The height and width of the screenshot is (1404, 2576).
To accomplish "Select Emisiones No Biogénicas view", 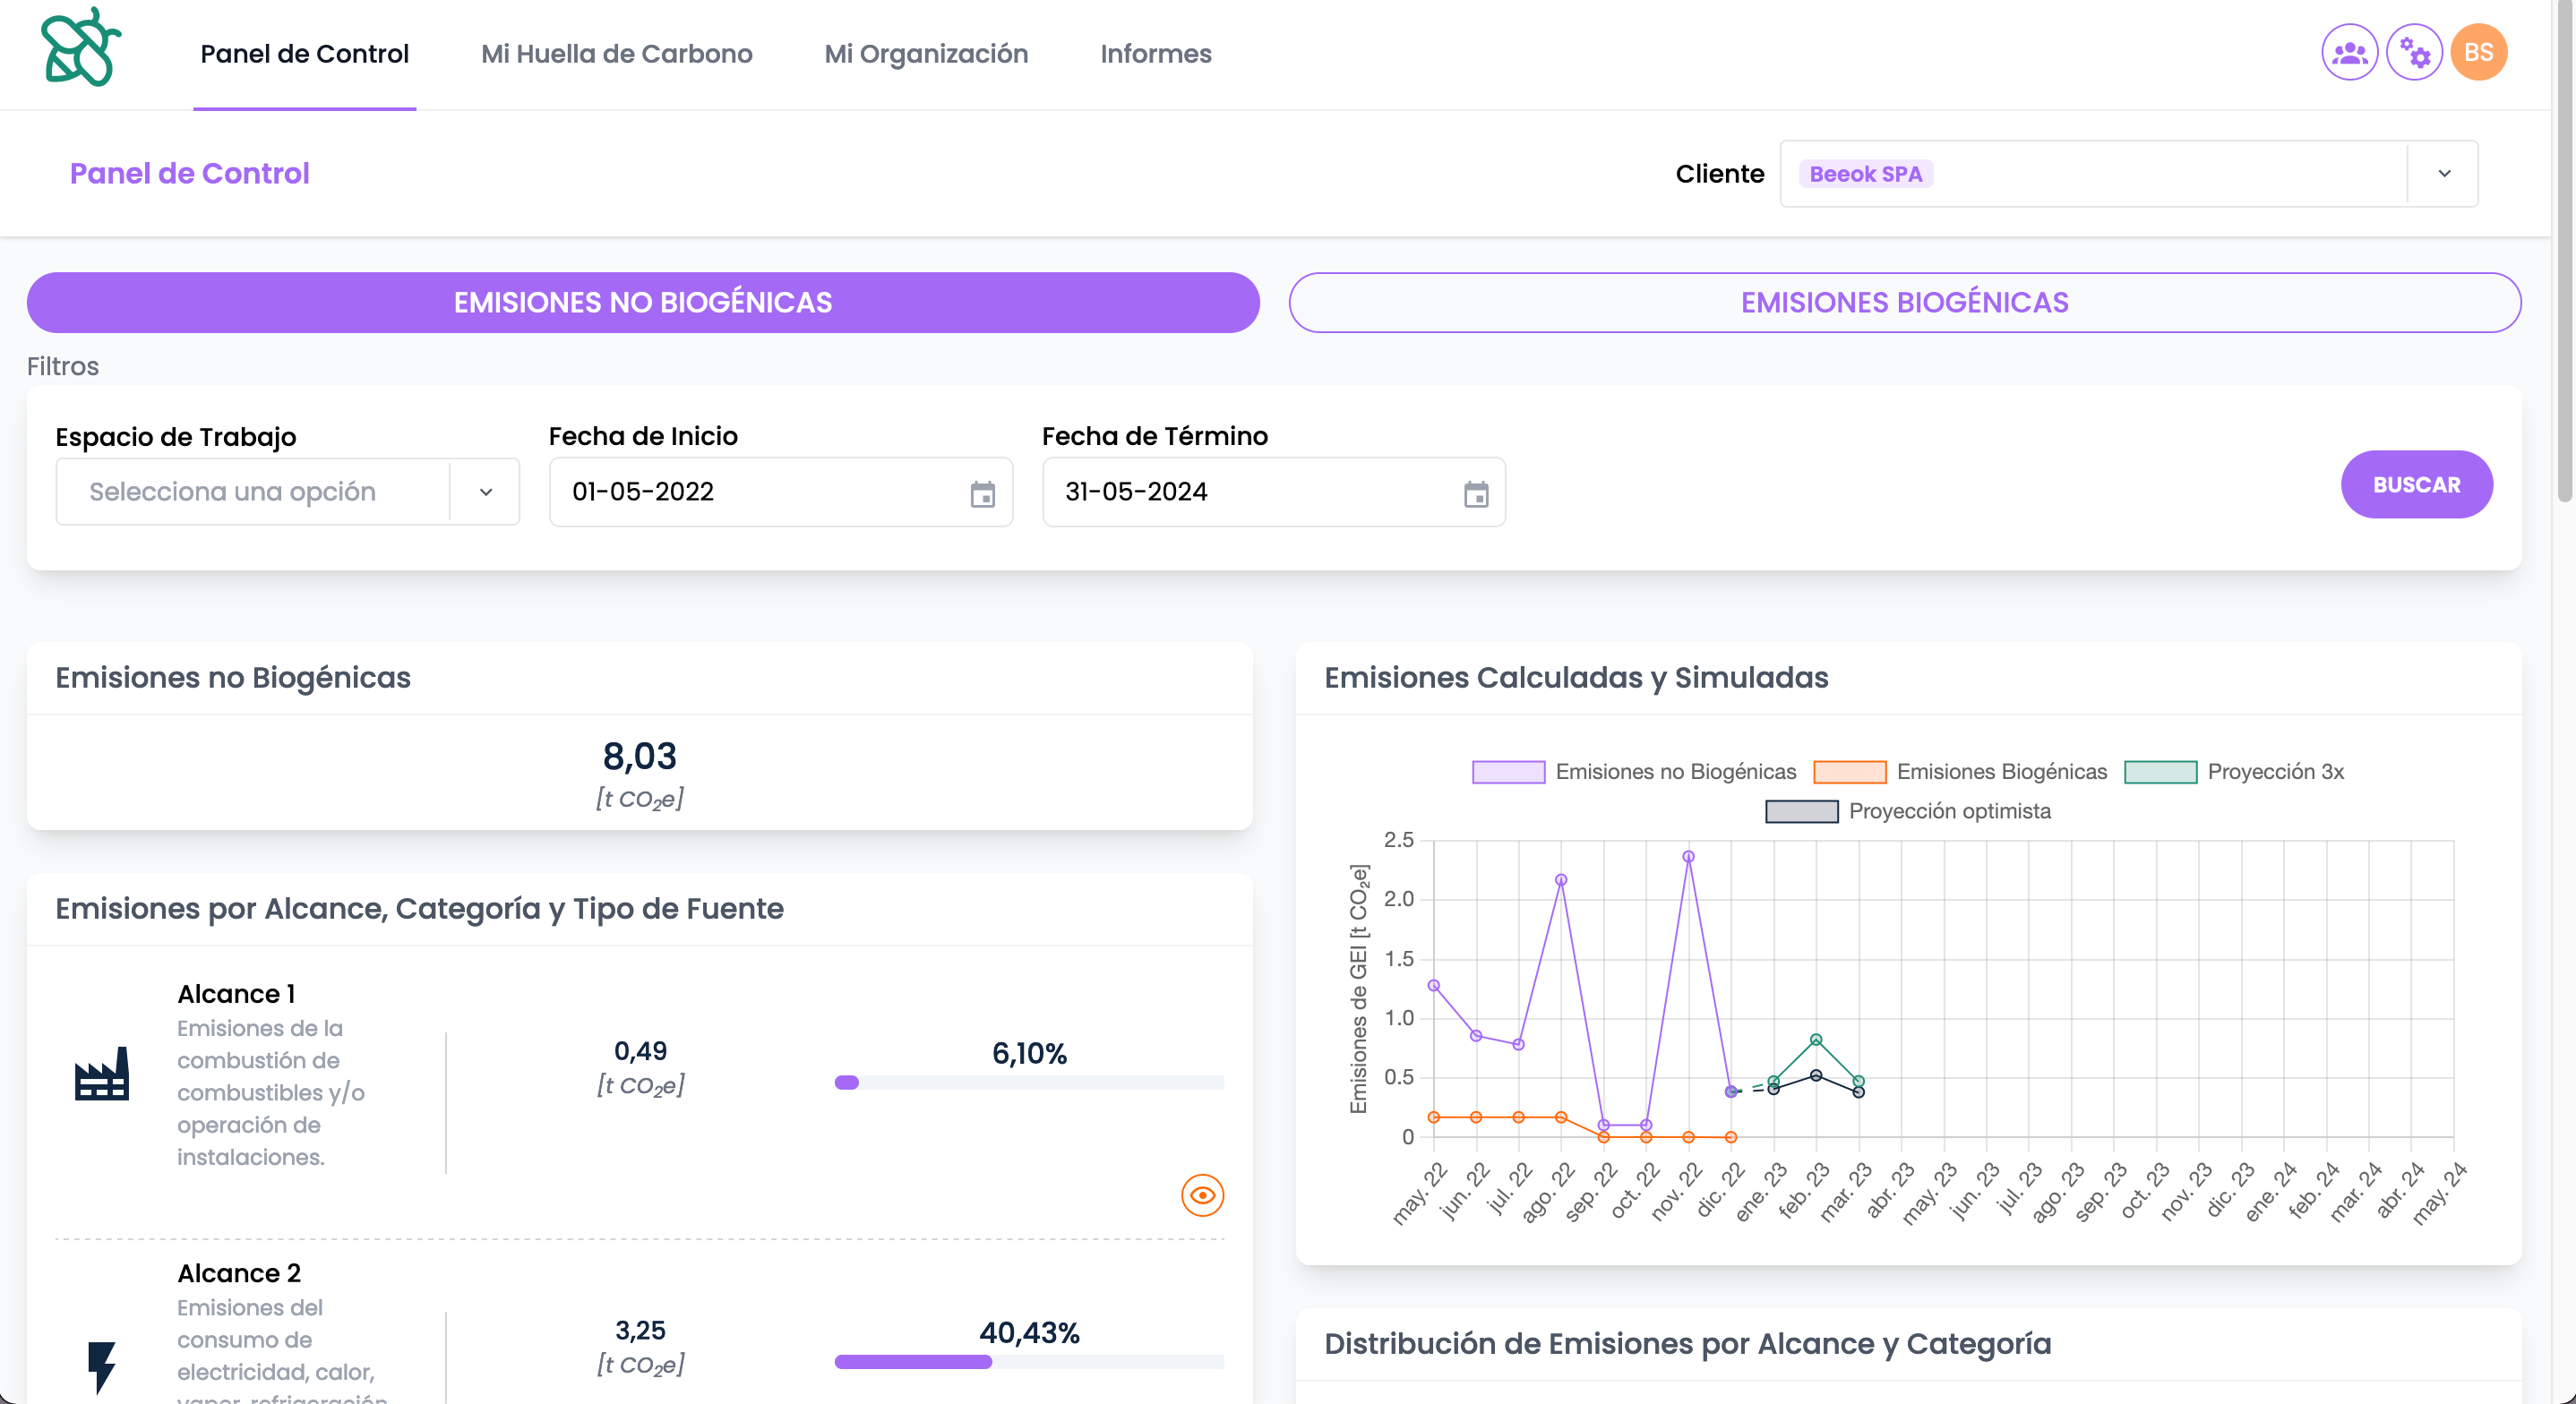I will (643, 302).
